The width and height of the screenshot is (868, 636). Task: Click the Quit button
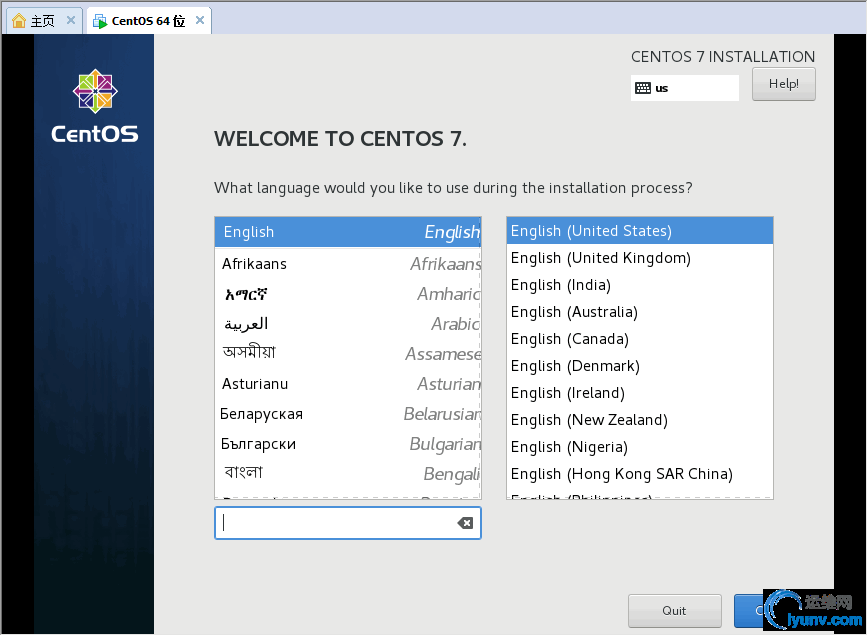pos(674,611)
